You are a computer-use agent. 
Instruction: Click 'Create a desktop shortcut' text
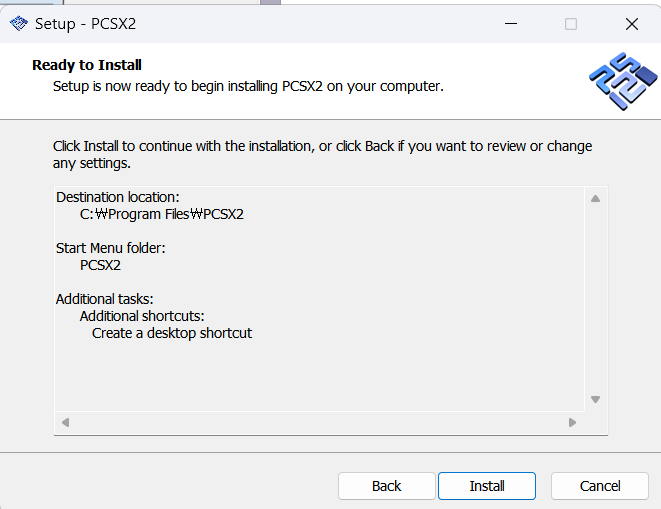pyautogui.click(x=172, y=333)
